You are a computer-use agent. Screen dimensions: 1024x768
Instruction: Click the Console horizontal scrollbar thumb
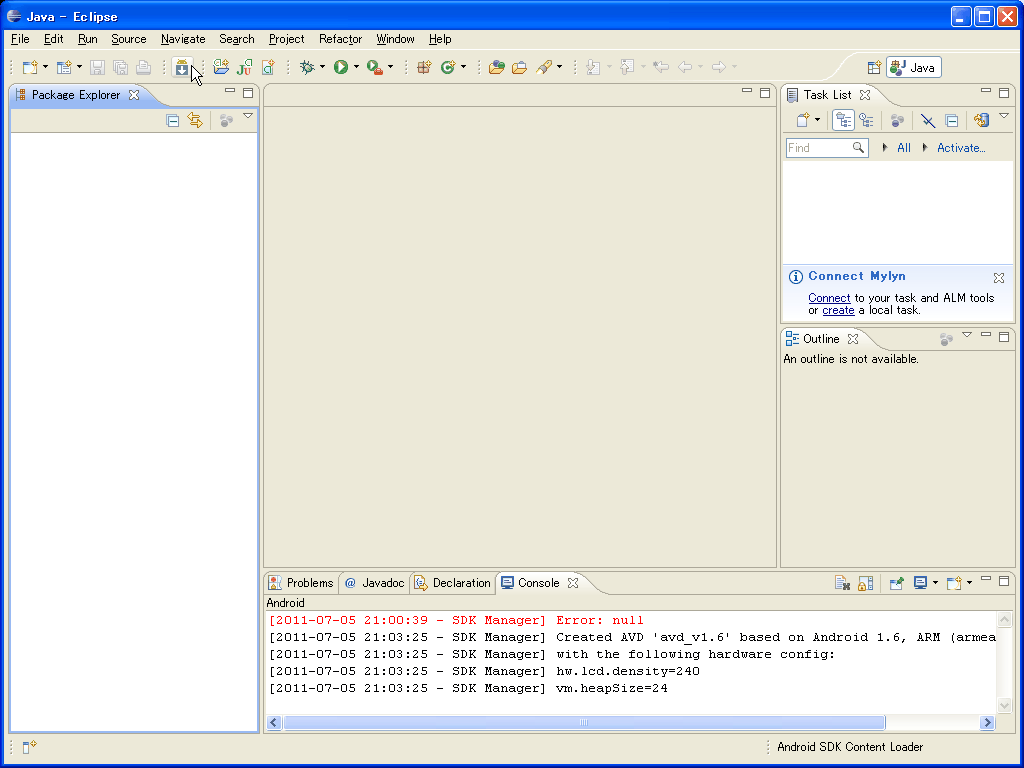584,722
